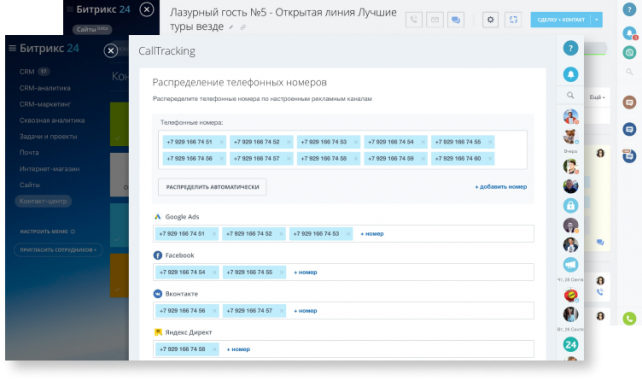Add number to Google Ads channel

[372, 234]
